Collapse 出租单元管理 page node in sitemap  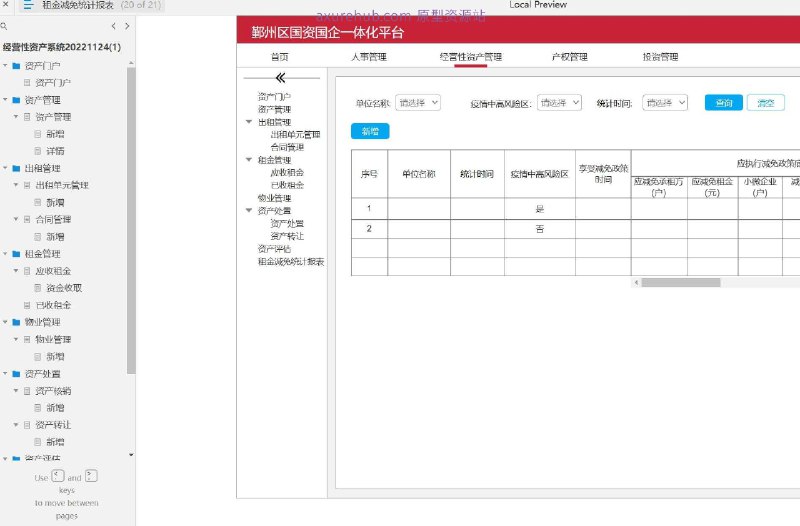click(16, 185)
